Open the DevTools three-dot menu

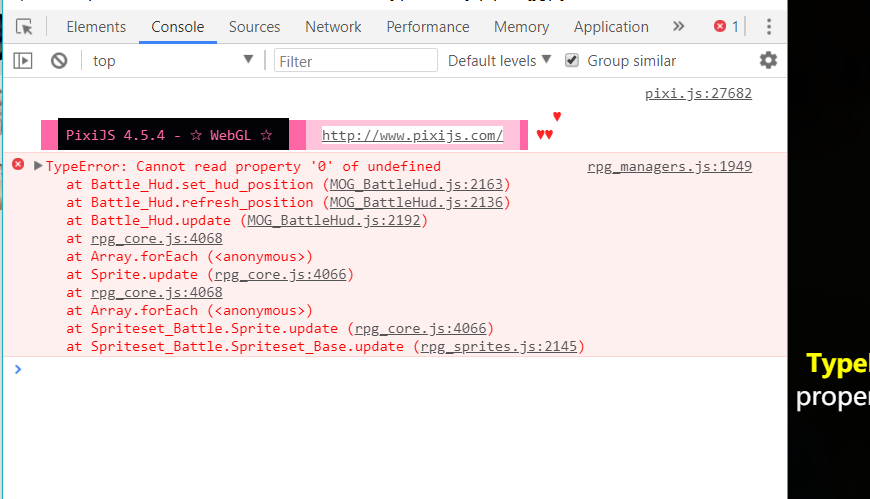pos(768,27)
